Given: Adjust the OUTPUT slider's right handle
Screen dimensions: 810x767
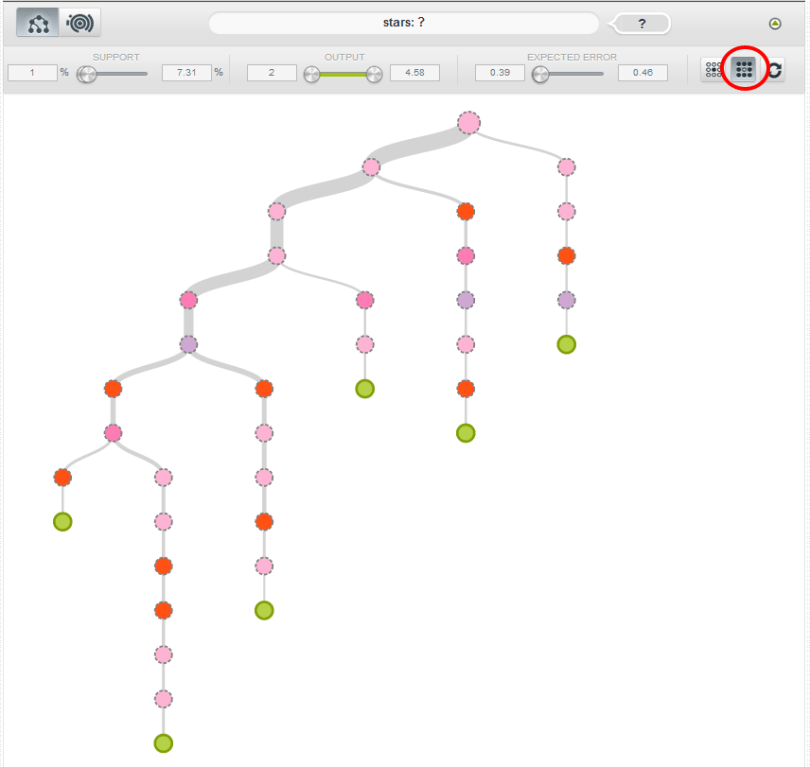Looking at the screenshot, I should pyautogui.click(x=375, y=73).
